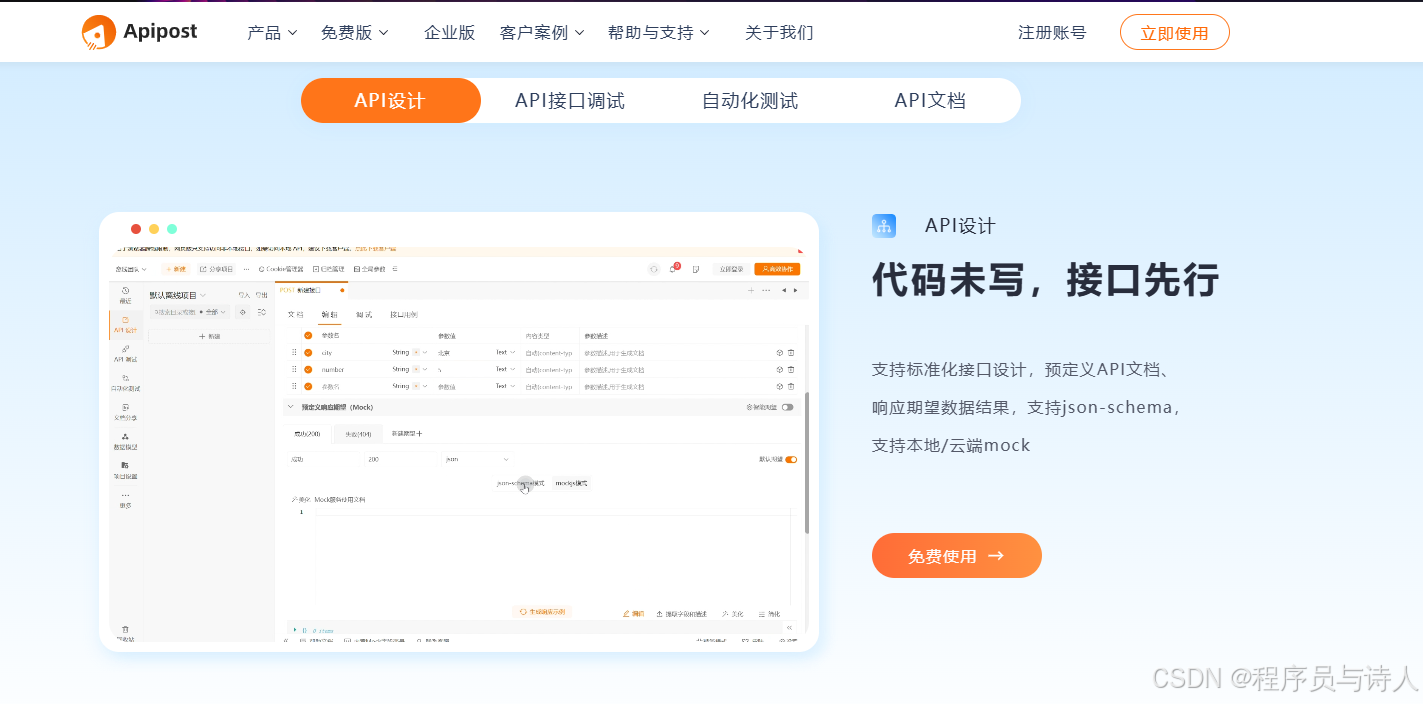Select the active API设计 tab
The image size is (1423, 704).
pyautogui.click(x=391, y=101)
